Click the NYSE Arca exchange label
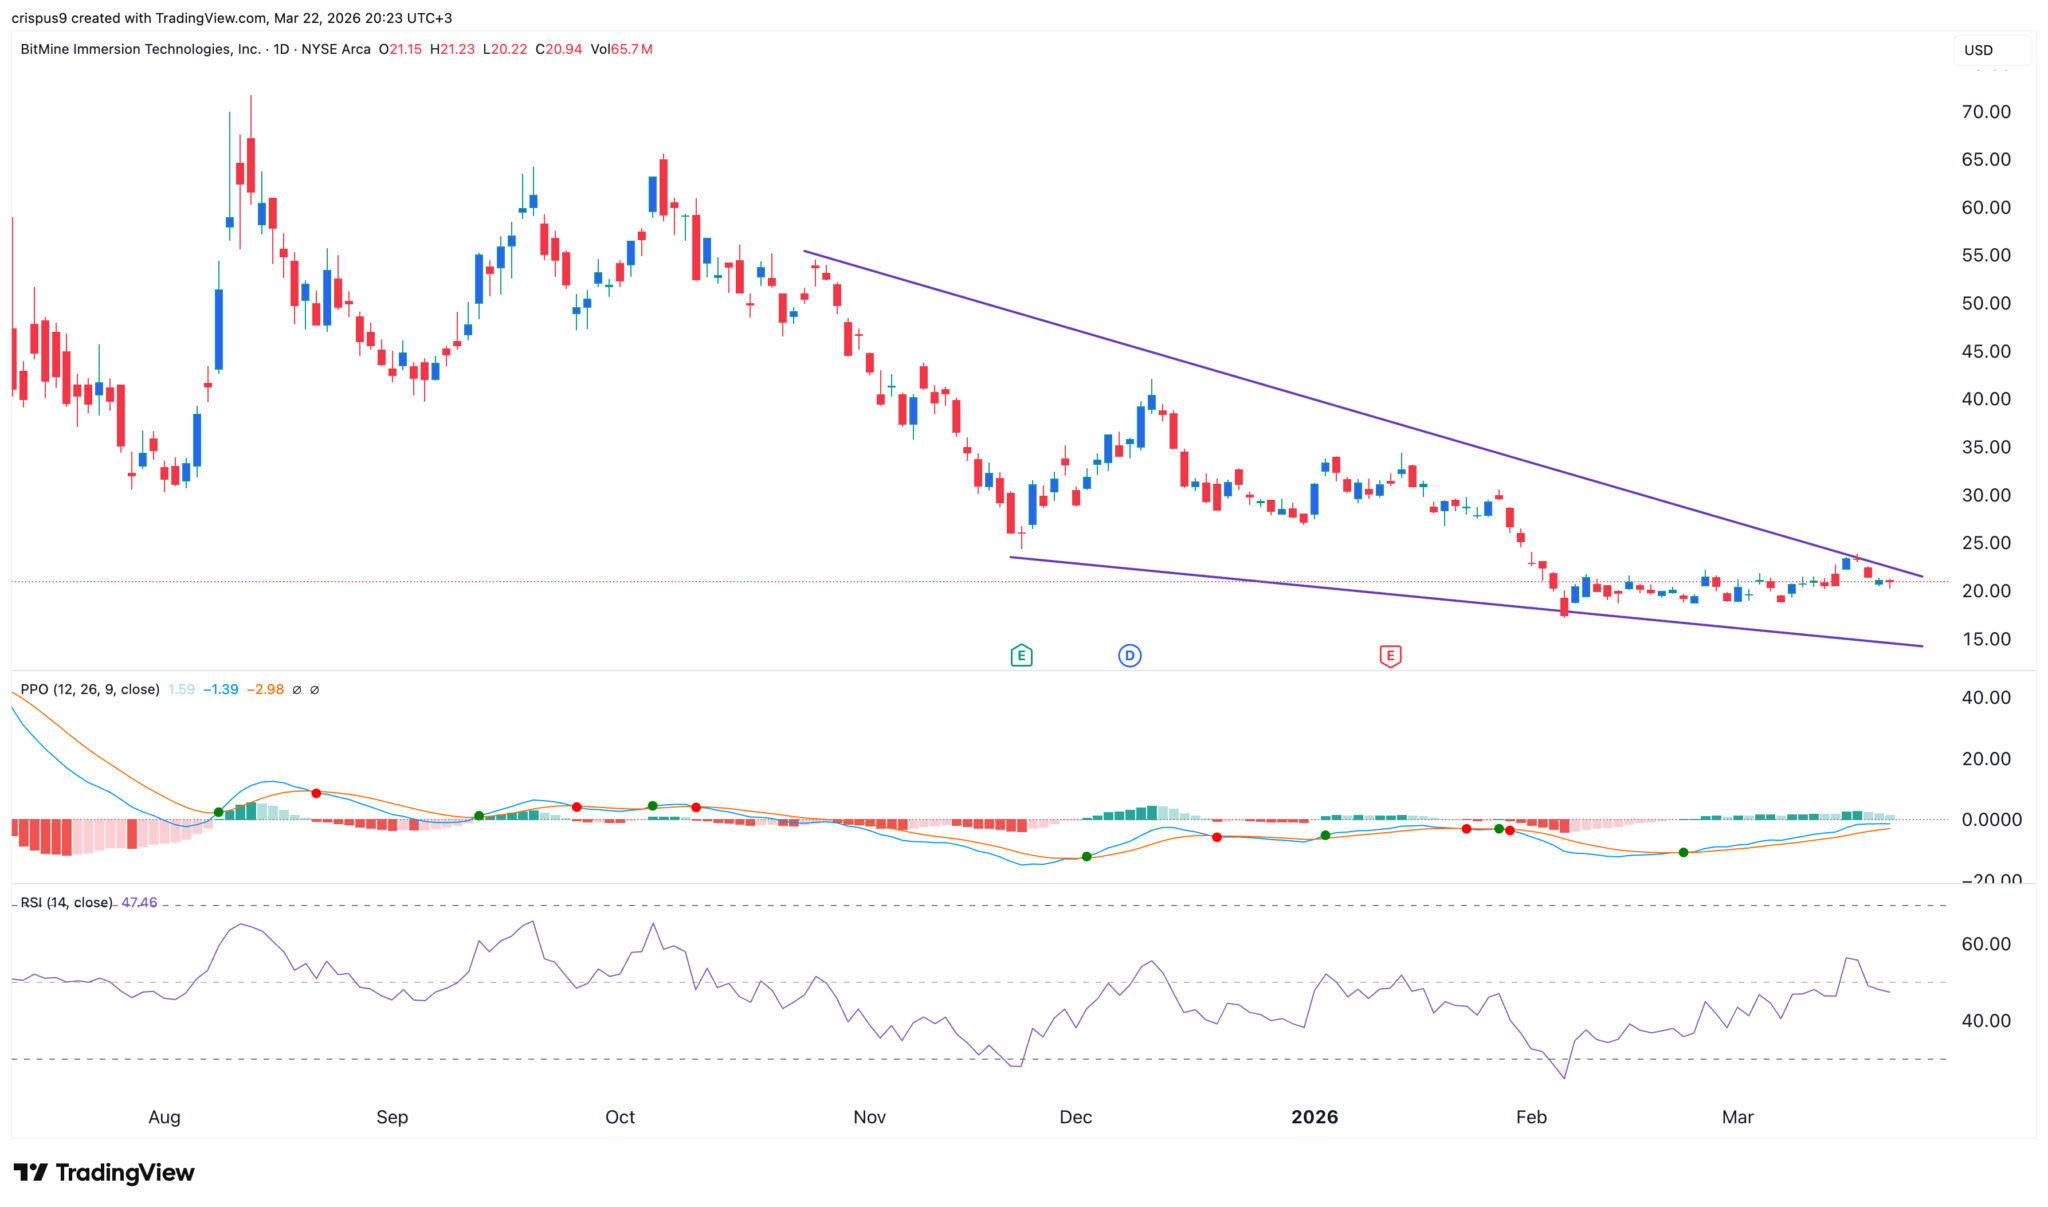The height and width of the screenshot is (1207, 2048). pyautogui.click(x=335, y=49)
